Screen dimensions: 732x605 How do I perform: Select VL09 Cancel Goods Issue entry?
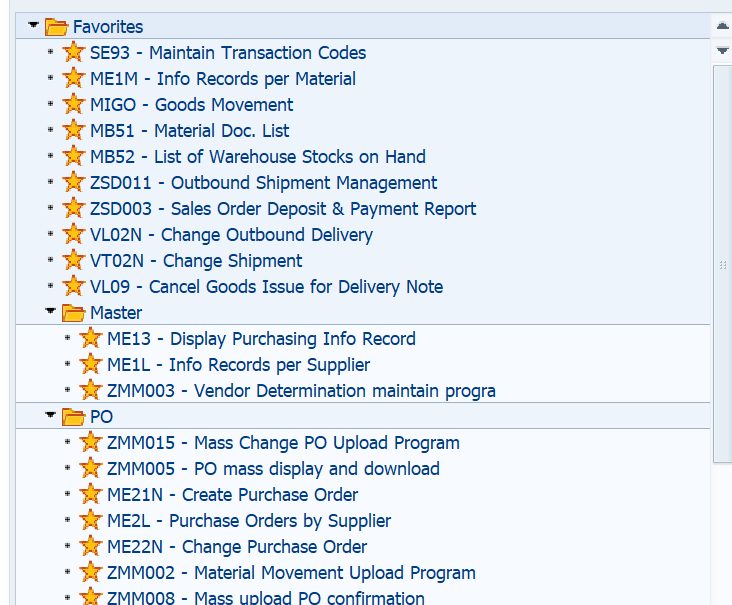point(266,287)
